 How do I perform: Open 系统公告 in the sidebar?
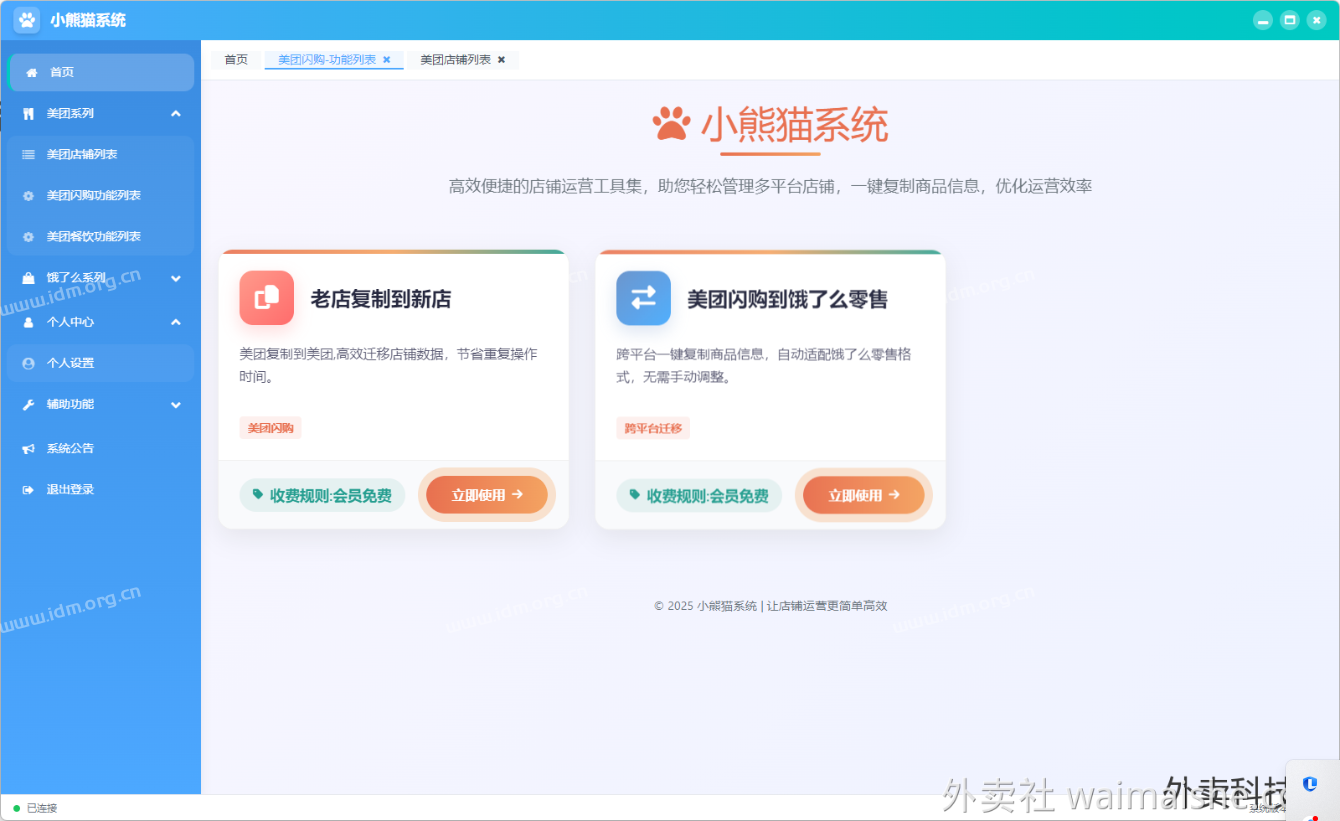(x=100, y=449)
